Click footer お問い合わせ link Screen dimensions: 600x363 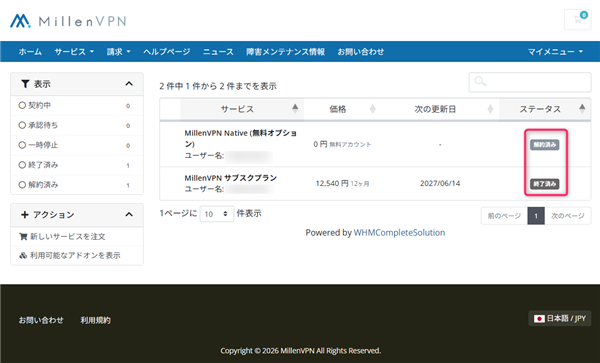(41, 320)
